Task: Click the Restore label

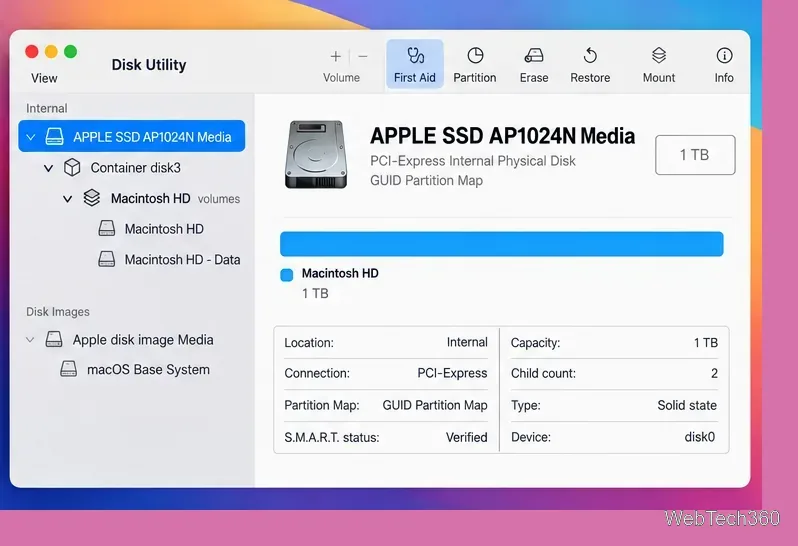Action: click(590, 78)
